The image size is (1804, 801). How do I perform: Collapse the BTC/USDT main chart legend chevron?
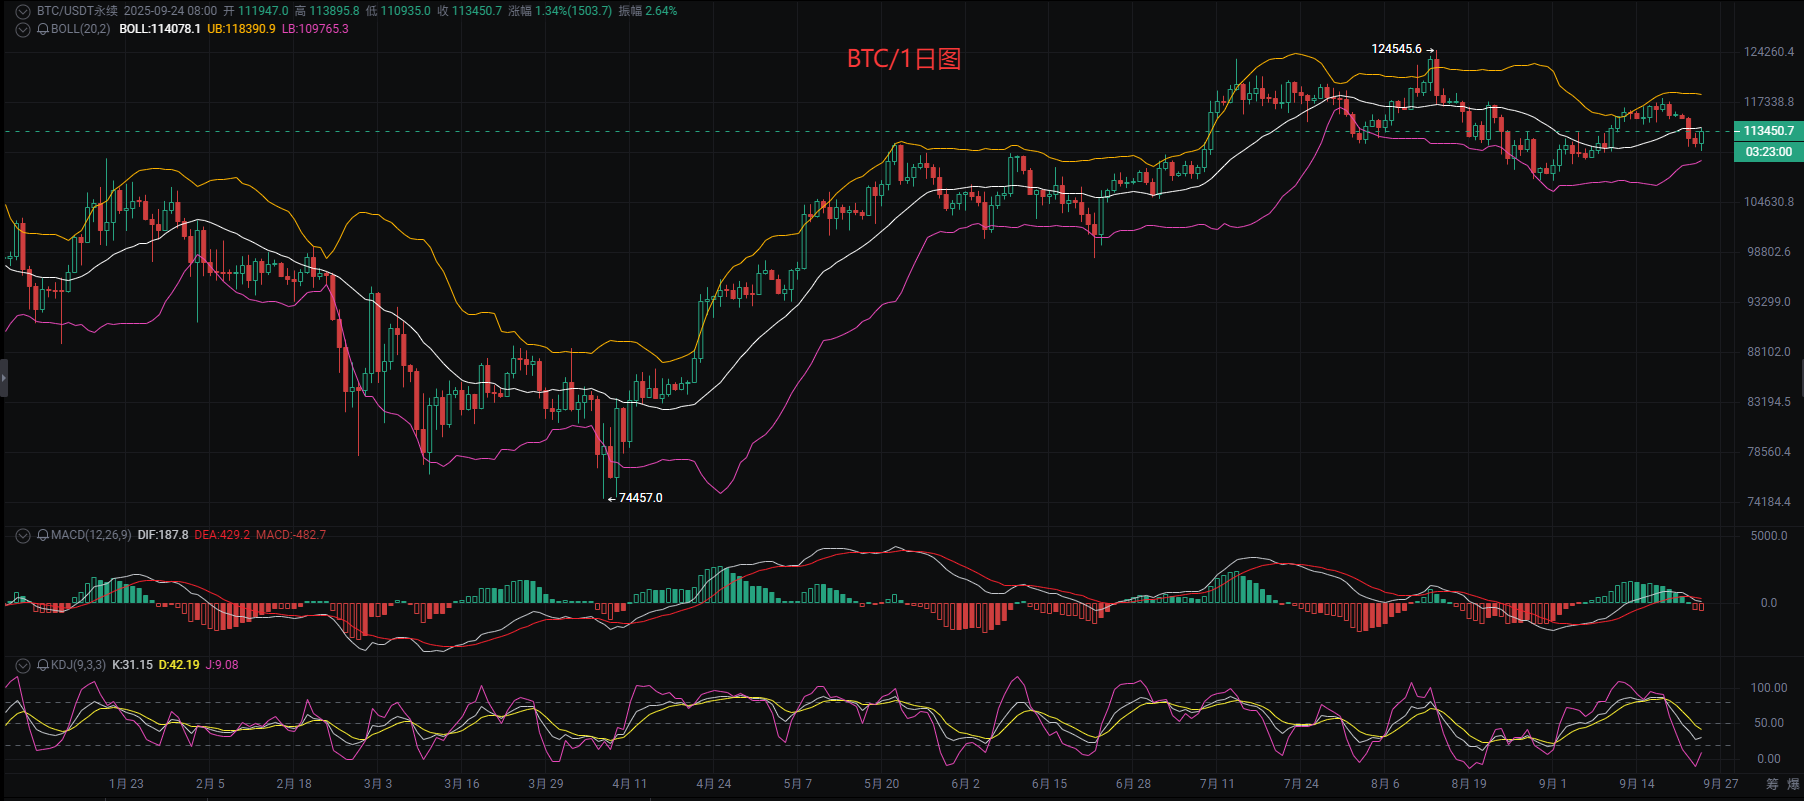tap(22, 11)
